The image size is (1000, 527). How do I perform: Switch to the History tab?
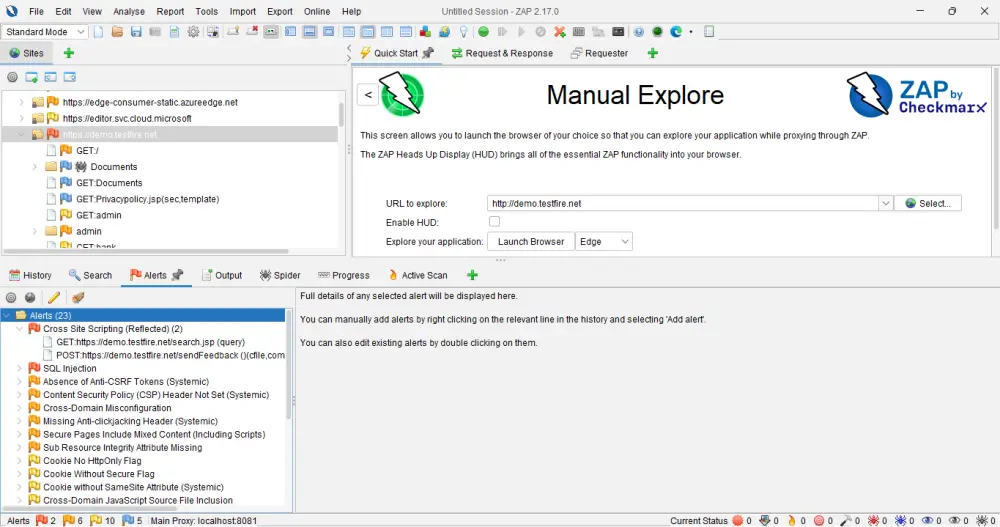click(x=30, y=275)
